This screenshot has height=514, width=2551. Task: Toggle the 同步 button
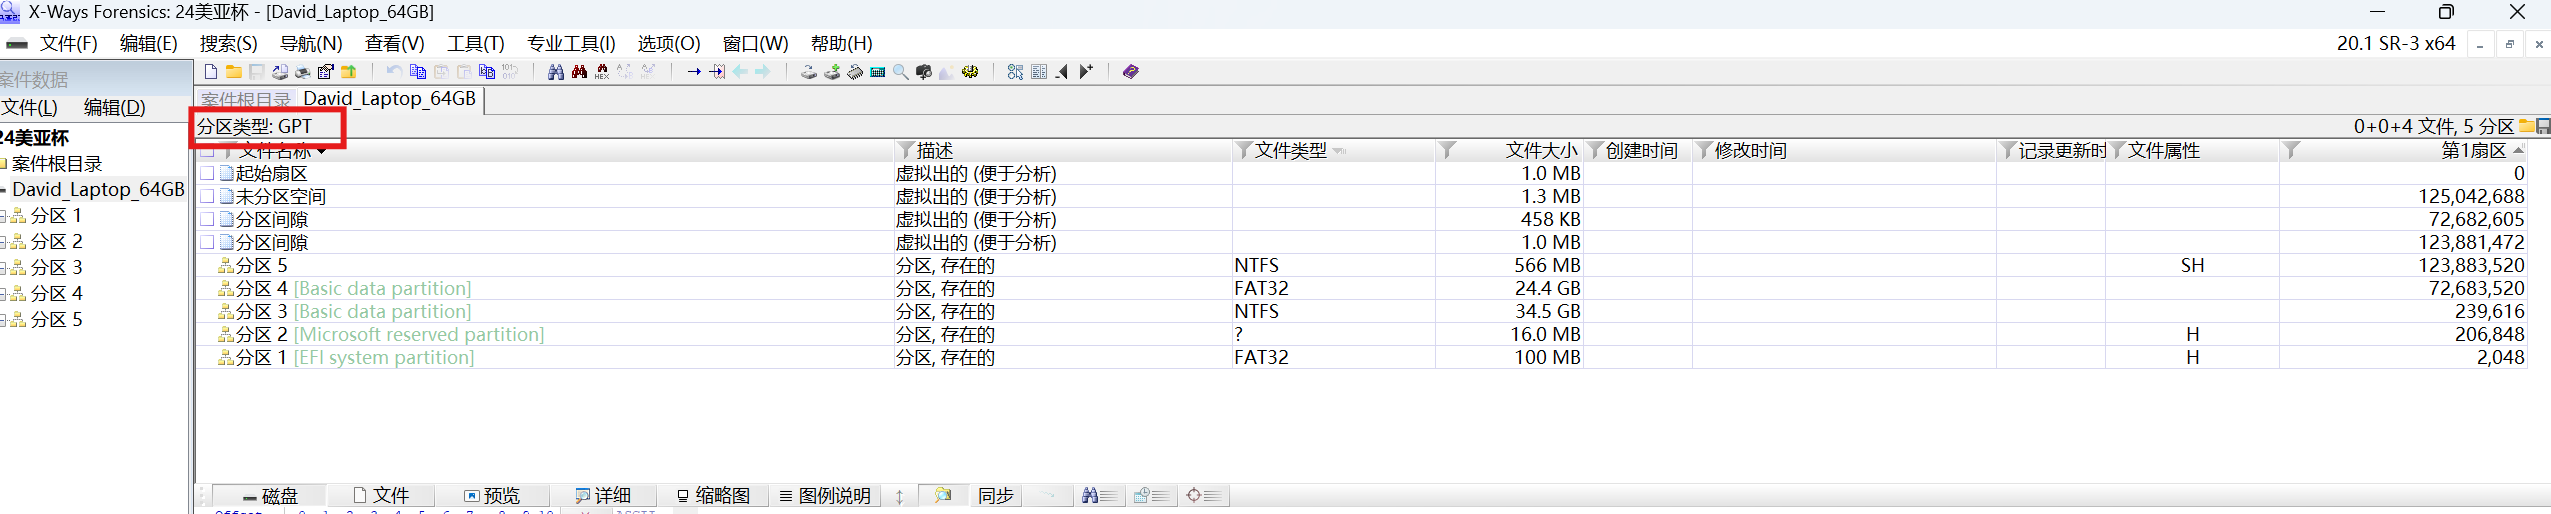point(996,495)
